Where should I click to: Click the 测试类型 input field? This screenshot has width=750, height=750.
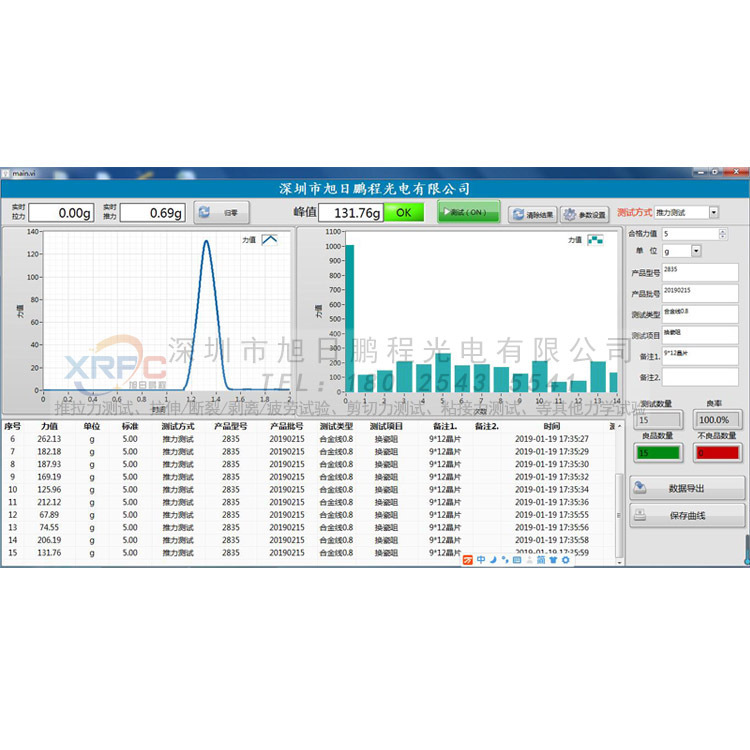point(700,314)
